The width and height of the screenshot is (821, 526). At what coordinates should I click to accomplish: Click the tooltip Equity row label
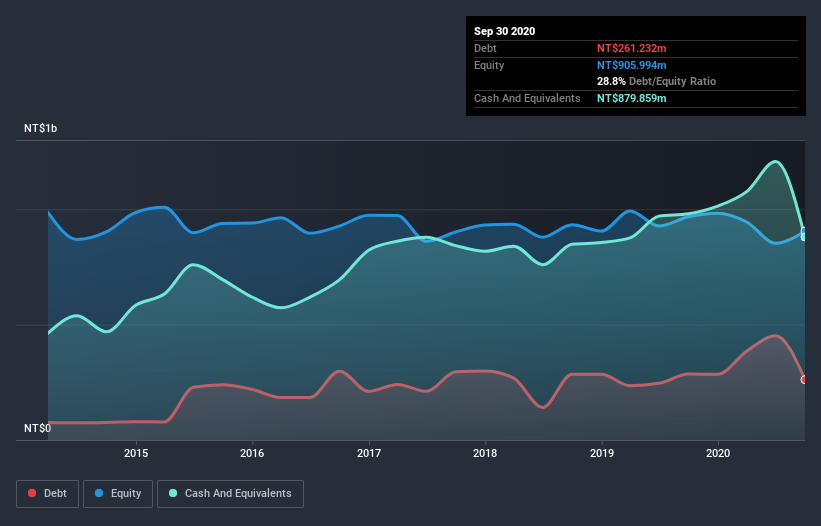pyautogui.click(x=489, y=65)
